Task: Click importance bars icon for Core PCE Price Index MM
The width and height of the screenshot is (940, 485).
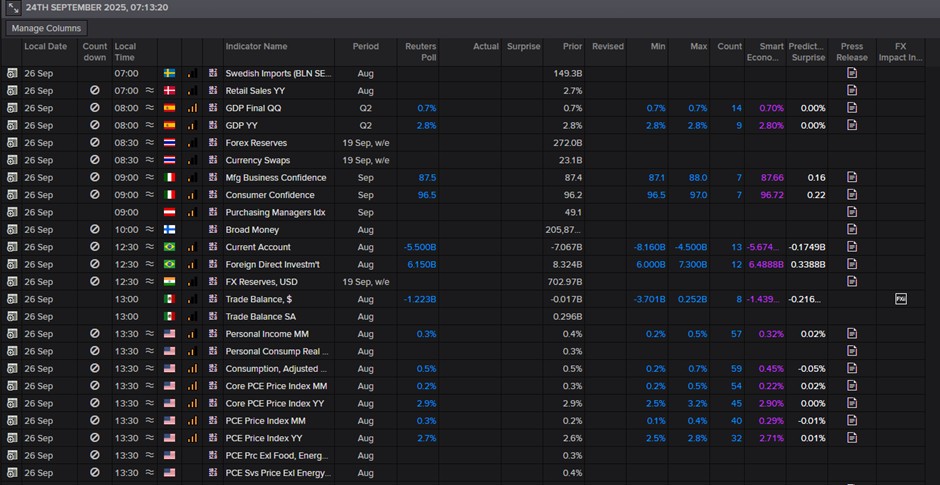Action: click(x=192, y=386)
